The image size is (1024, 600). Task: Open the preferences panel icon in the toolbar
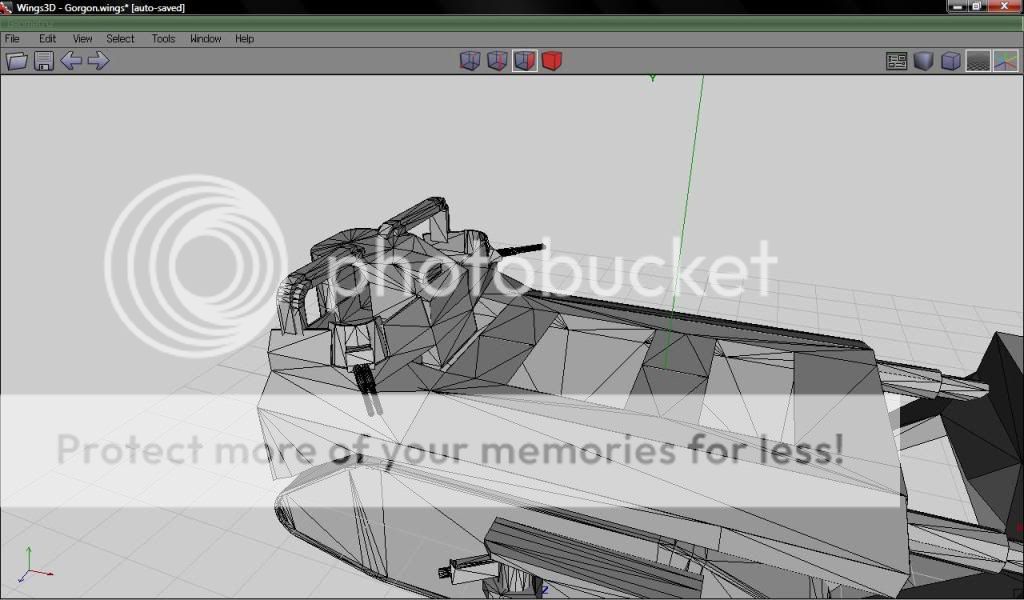pyautogui.click(x=896, y=61)
